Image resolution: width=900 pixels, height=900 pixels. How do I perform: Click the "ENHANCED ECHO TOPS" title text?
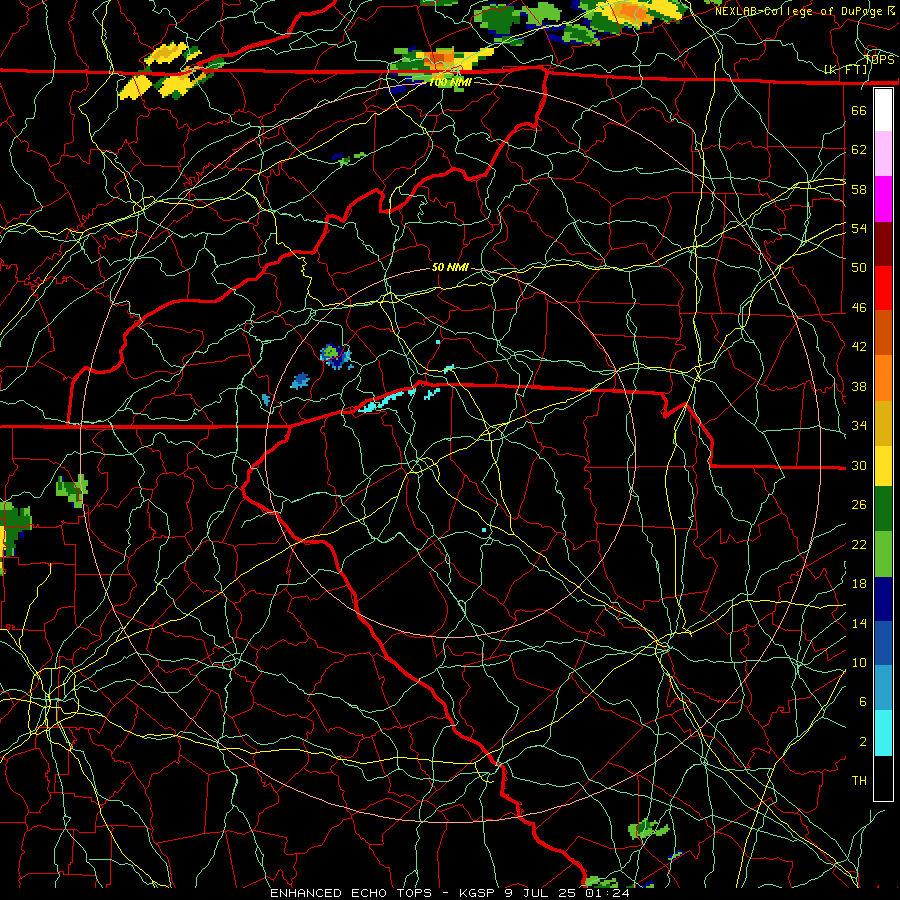coord(351,893)
